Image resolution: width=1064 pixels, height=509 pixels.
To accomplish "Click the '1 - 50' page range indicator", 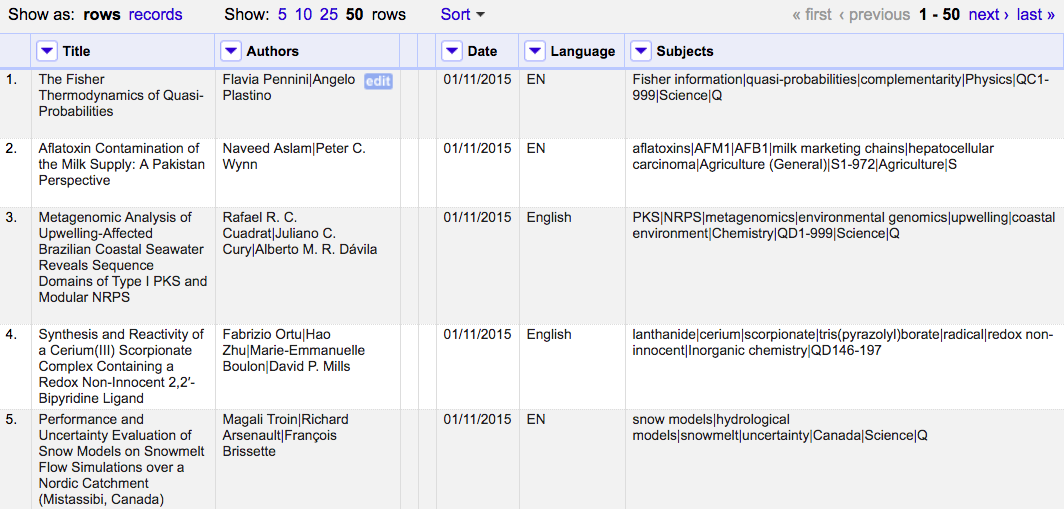I will click(939, 14).
